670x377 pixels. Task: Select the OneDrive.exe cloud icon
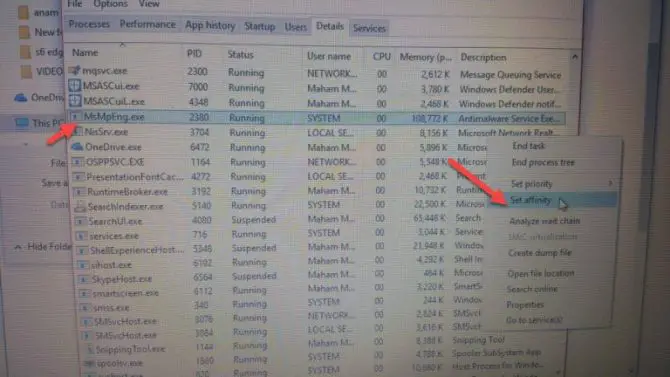tap(77, 147)
